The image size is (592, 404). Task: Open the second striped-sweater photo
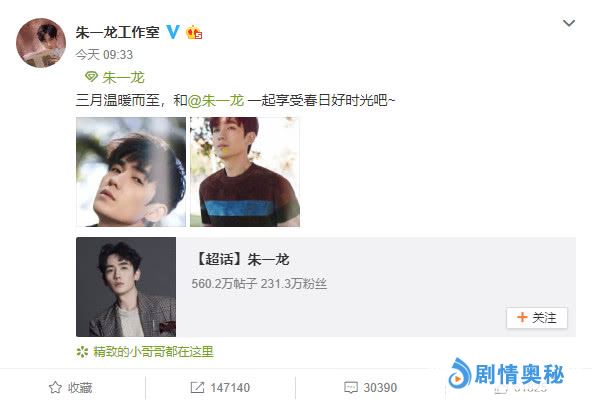(245, 172)
